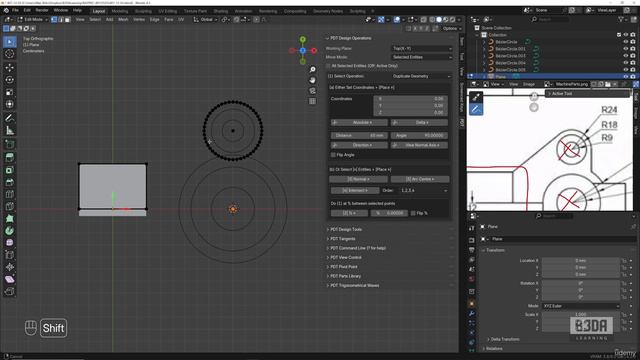Expand the PDT Parts Library panel

click(345, 276)
